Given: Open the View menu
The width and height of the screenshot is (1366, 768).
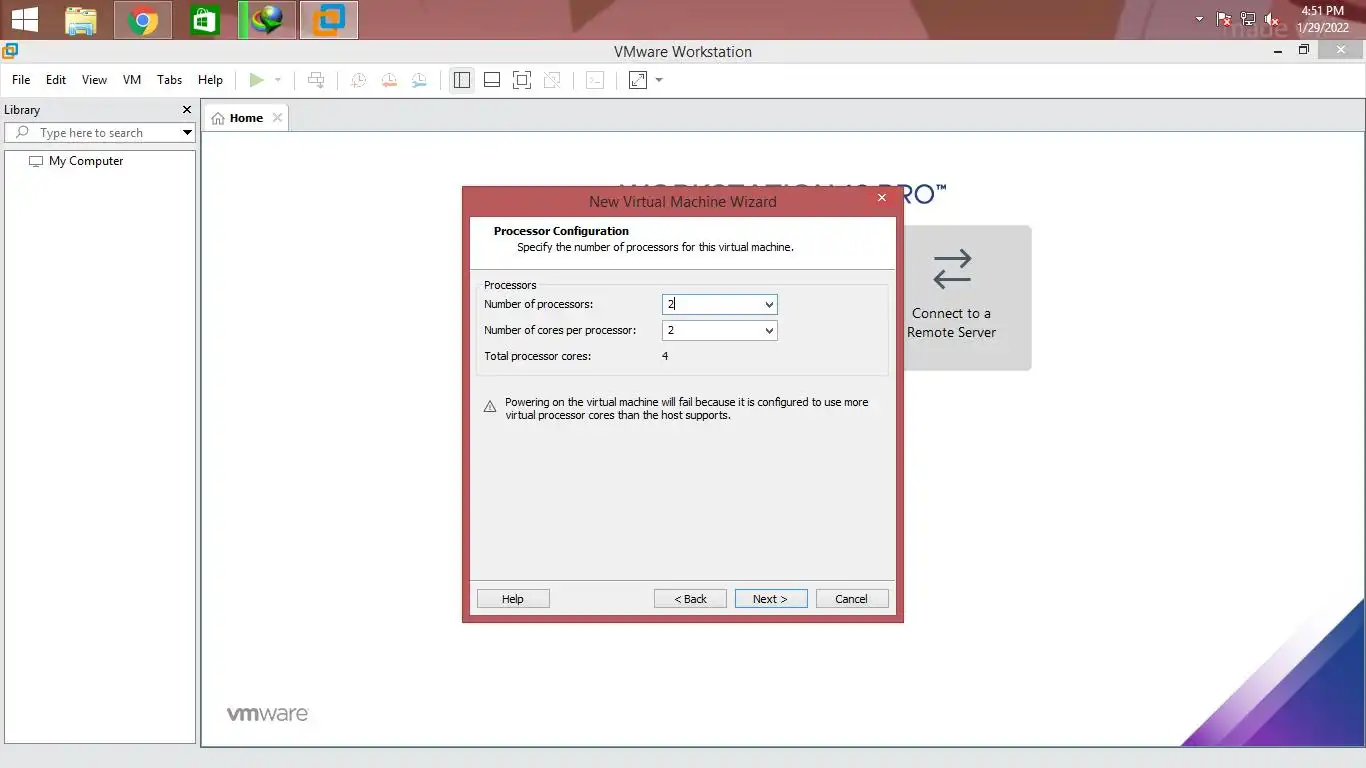Looking at the screenshot, I should pyautogui.click(x=94, y=80).
